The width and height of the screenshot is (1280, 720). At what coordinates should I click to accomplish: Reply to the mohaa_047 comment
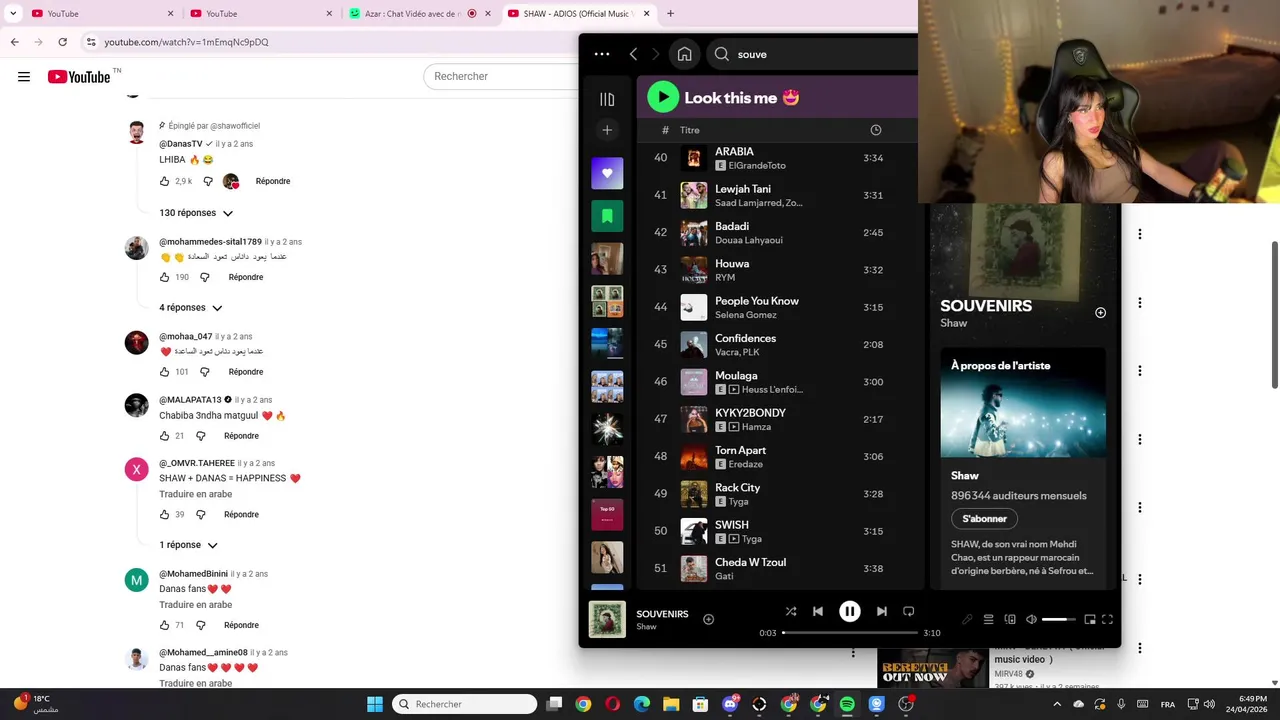pyautogui.click(x=246, y=372)
